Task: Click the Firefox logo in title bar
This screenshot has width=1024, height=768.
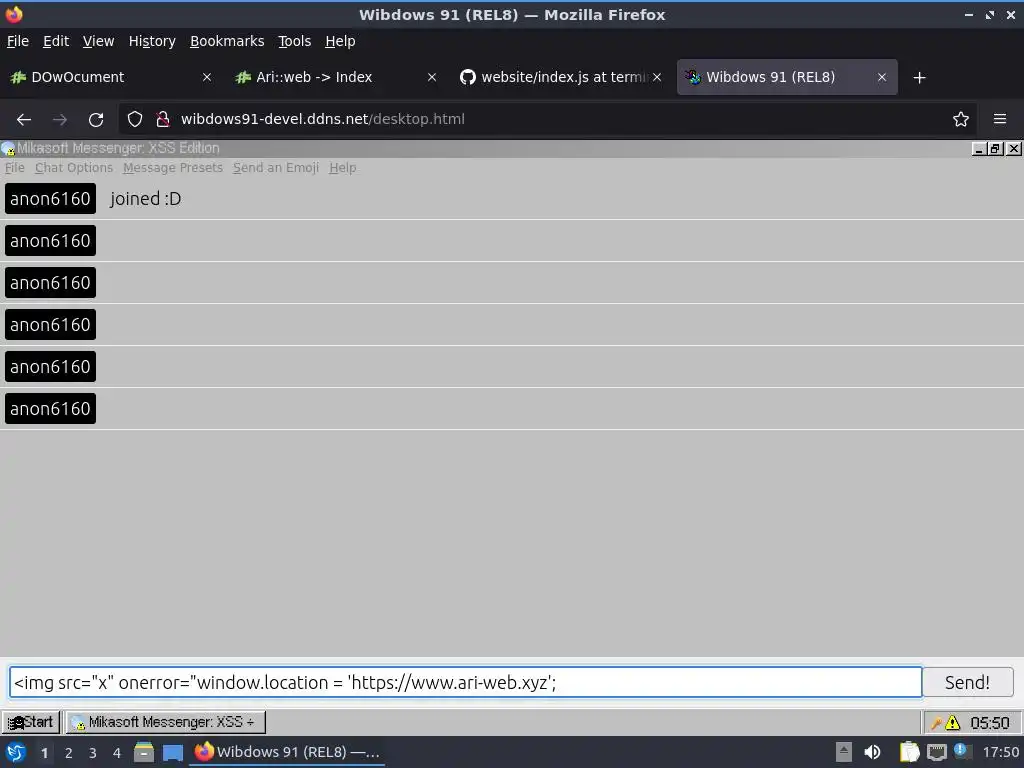Action: (x=14, y=14)
